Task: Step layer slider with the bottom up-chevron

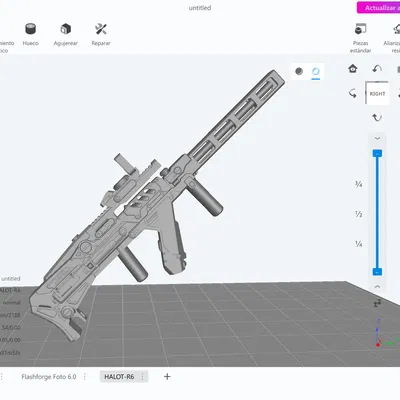Action: pos(377,286)
